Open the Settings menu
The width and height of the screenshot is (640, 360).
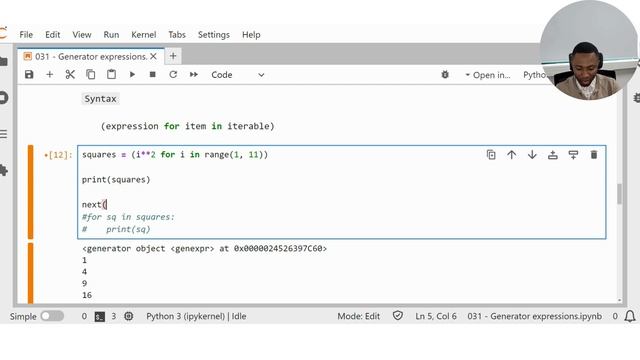point(213,35)
